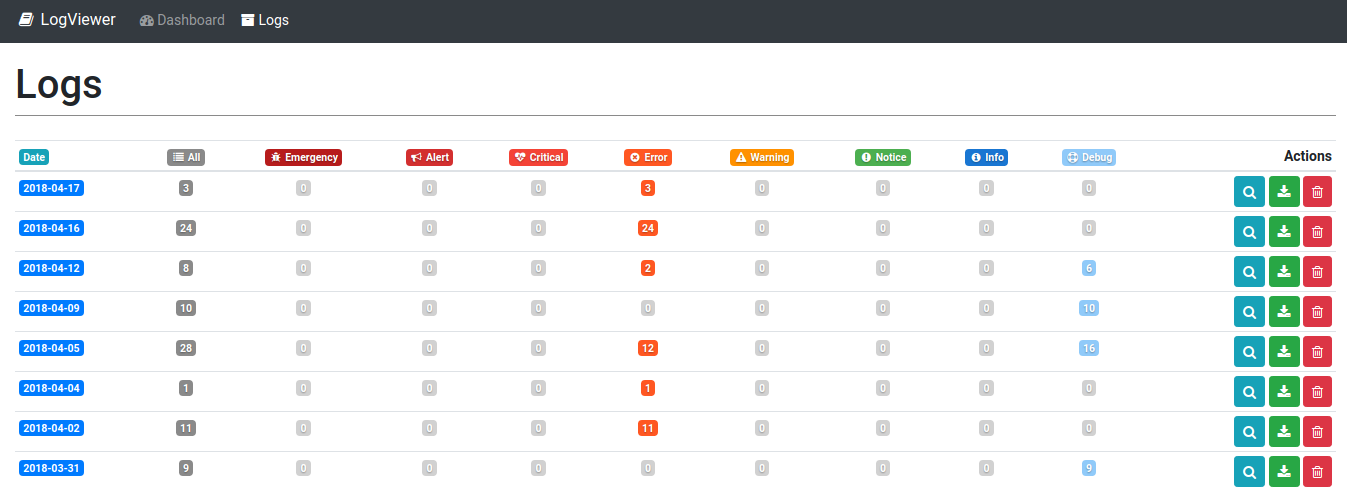Click the Info column header badge

(986, 157)
